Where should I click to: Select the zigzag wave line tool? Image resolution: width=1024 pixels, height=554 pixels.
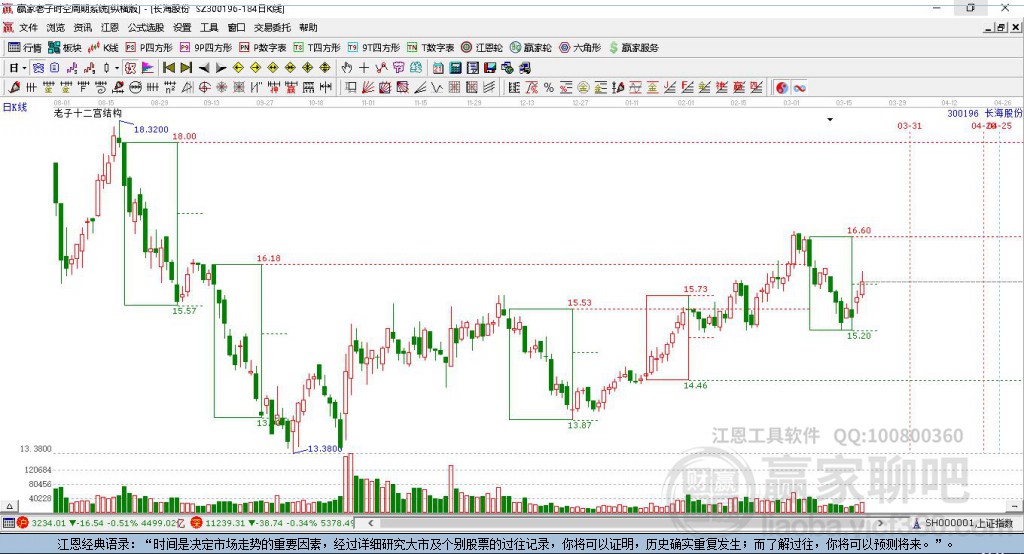[437, 88]
